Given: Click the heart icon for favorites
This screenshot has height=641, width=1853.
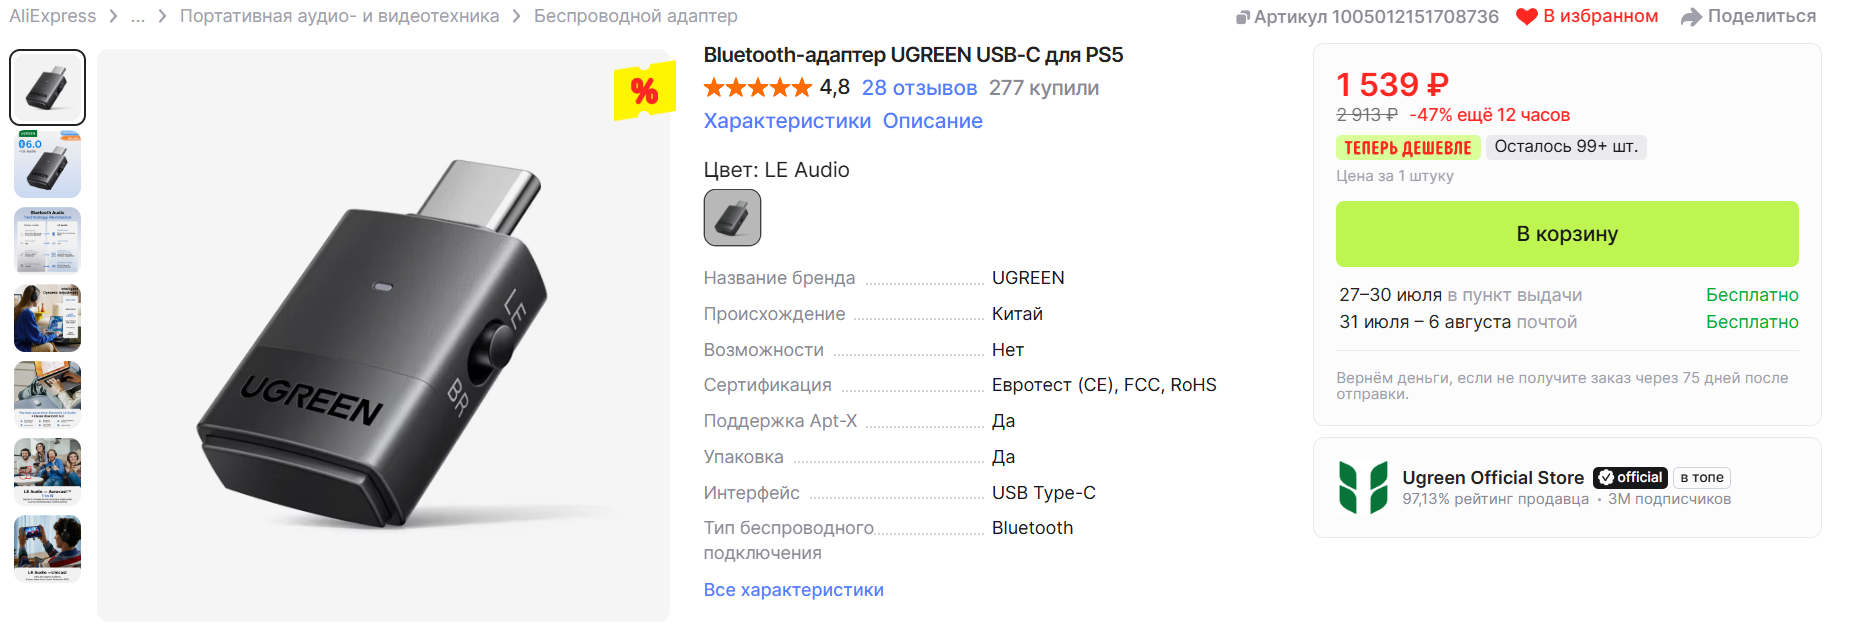Looking at the screenshot, I should [1526, 17].
